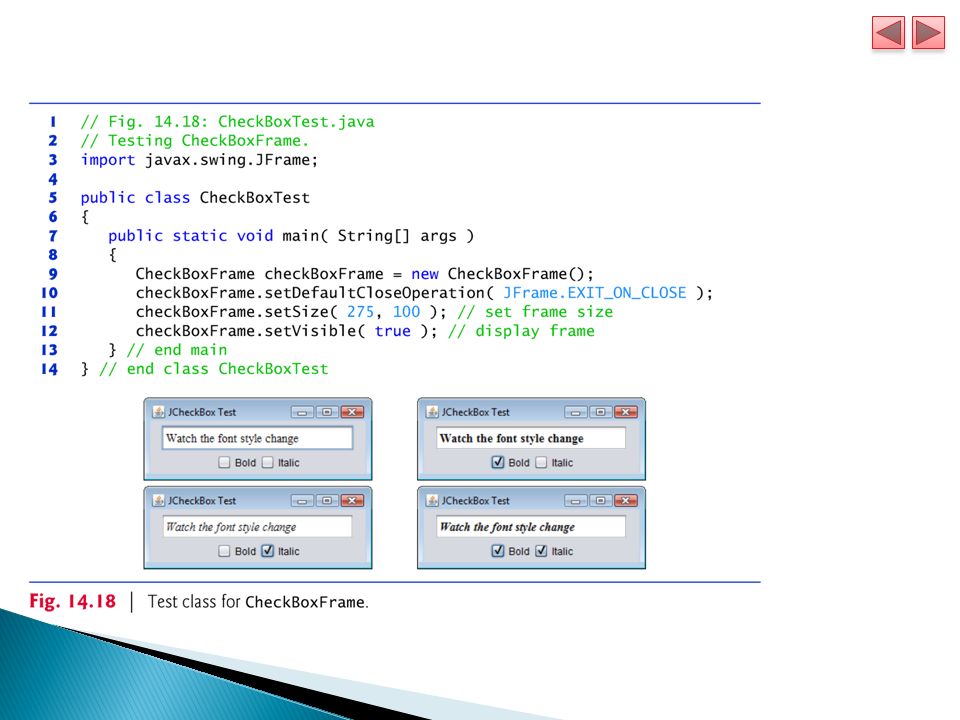Maximize the plain-text JCheckBox Test window

(327, 412)
